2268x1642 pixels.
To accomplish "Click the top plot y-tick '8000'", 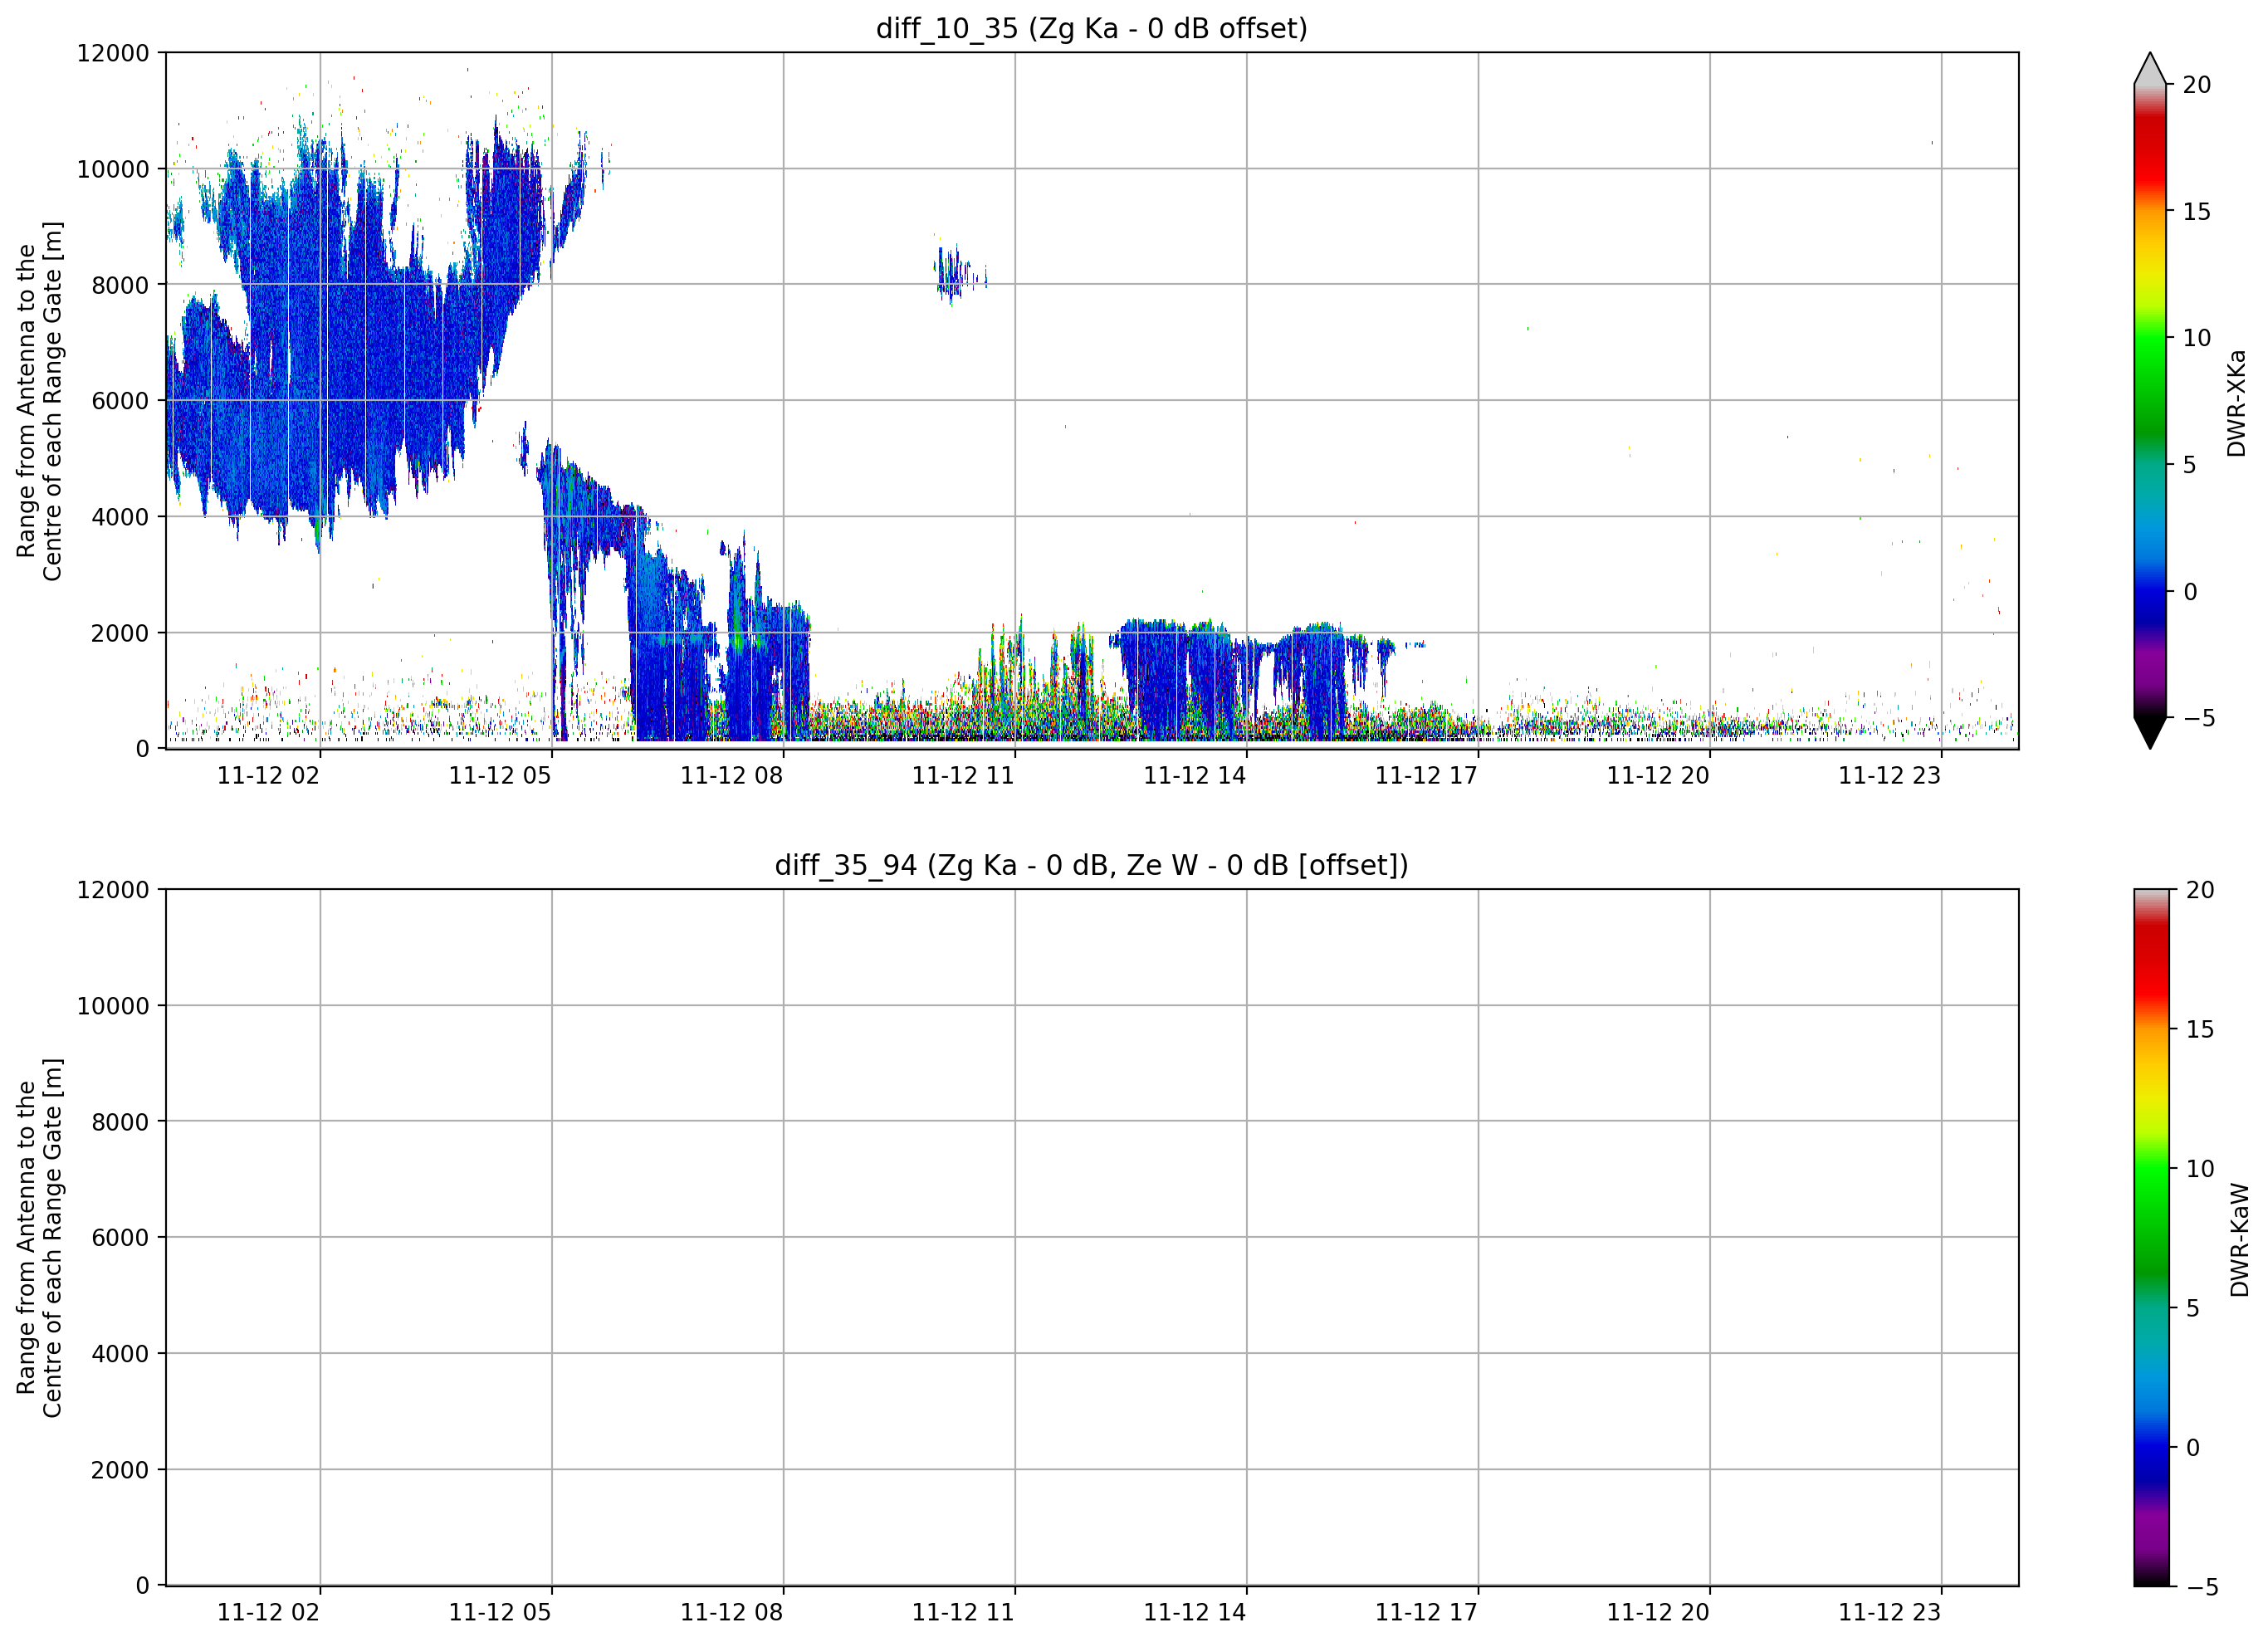I will coord(120,285).
